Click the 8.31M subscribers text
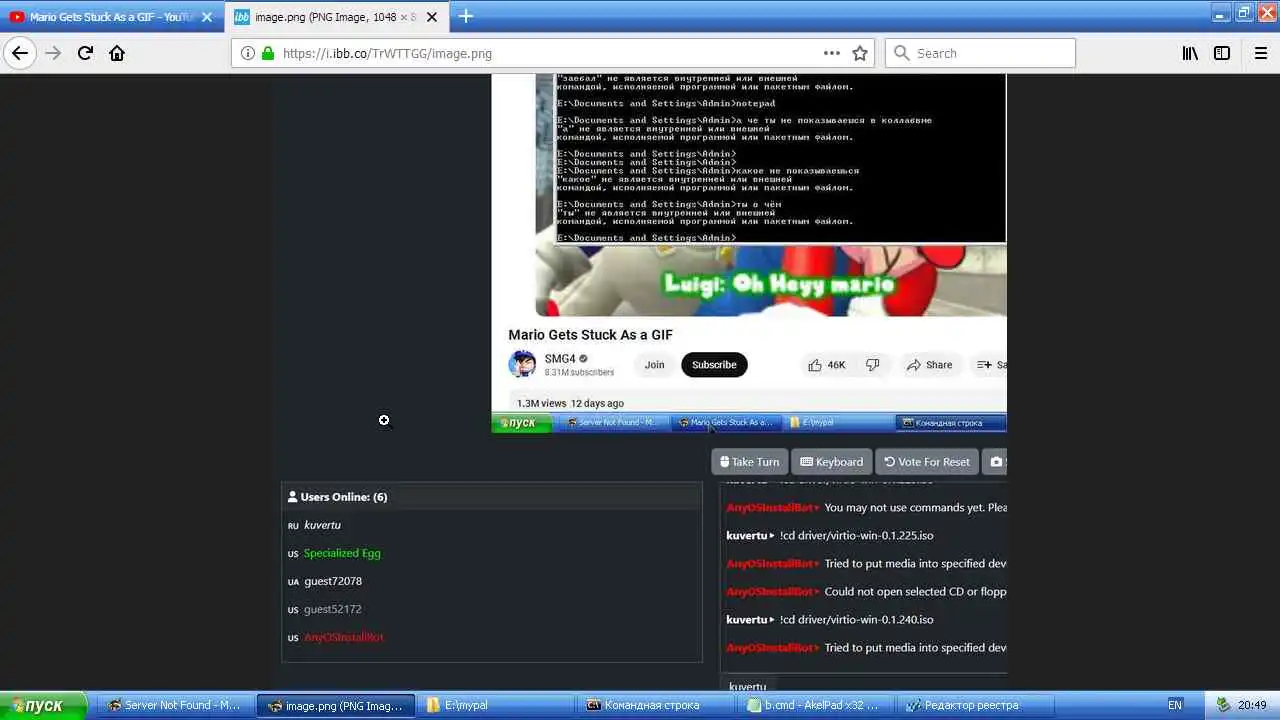 (x=579, y=373)
